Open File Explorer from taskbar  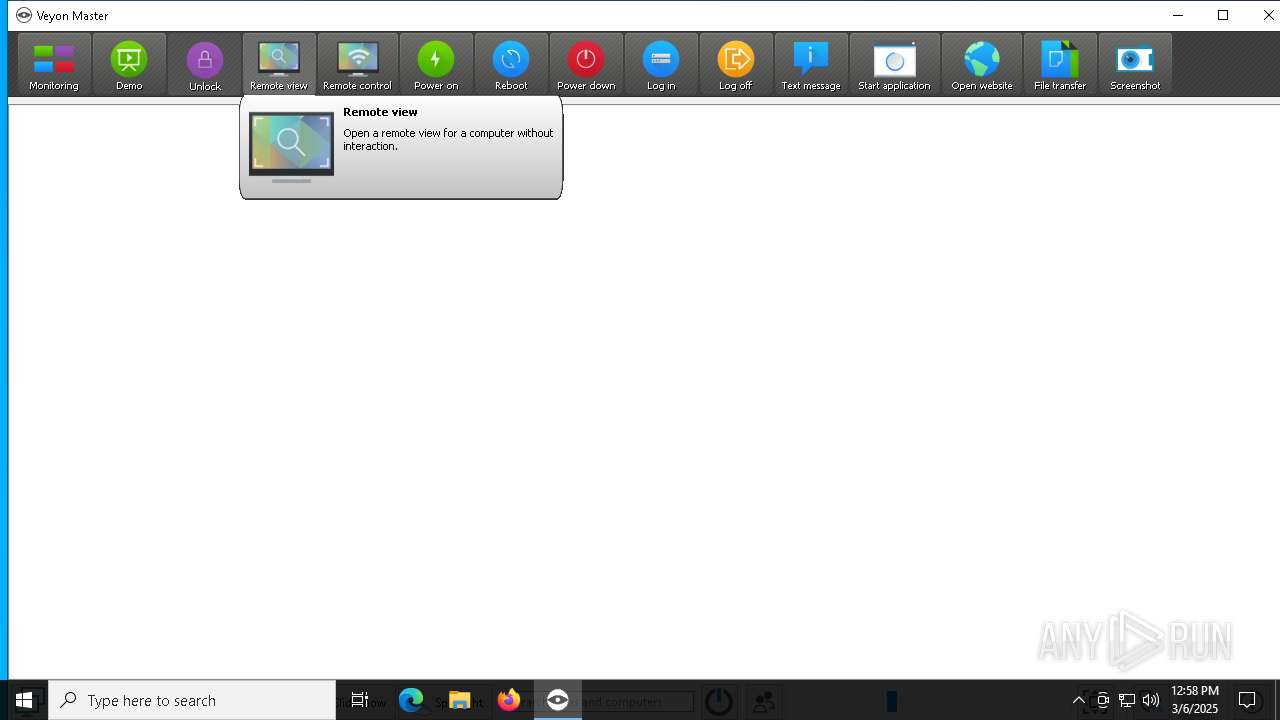460,700
